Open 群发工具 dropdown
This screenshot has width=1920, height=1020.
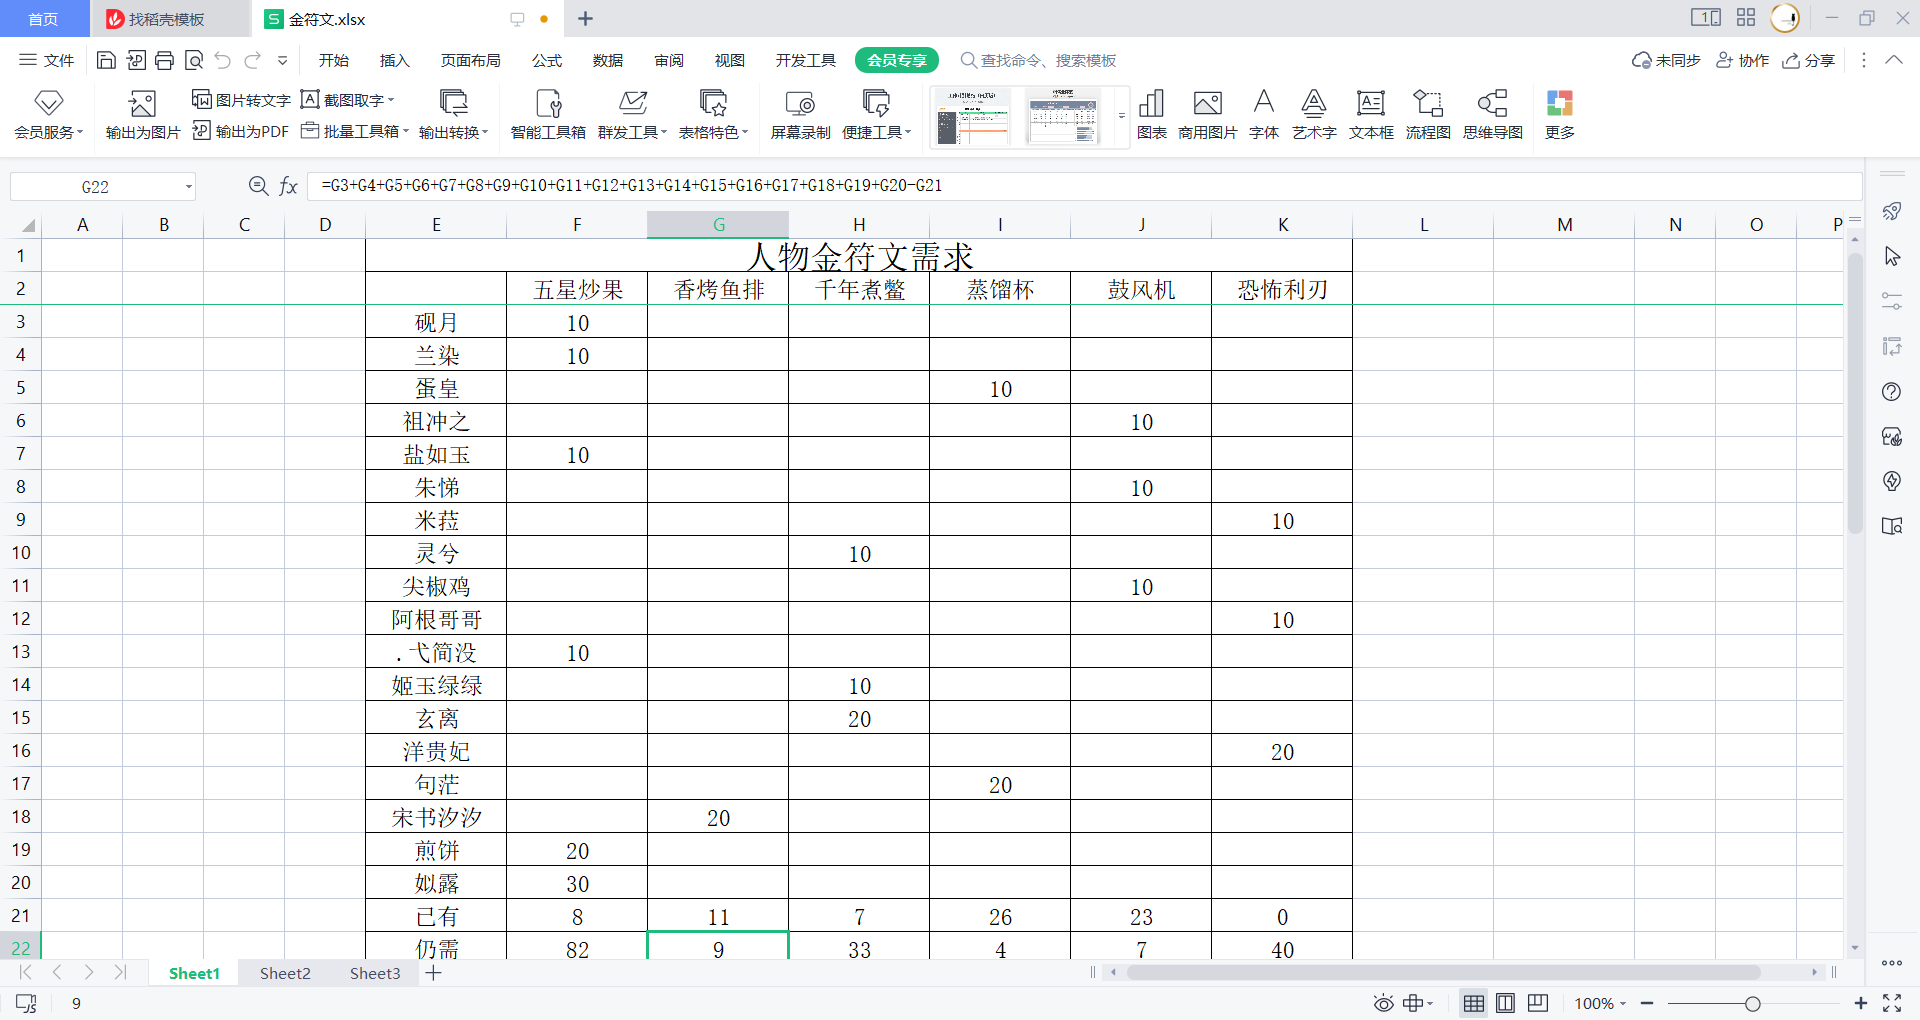632,113
